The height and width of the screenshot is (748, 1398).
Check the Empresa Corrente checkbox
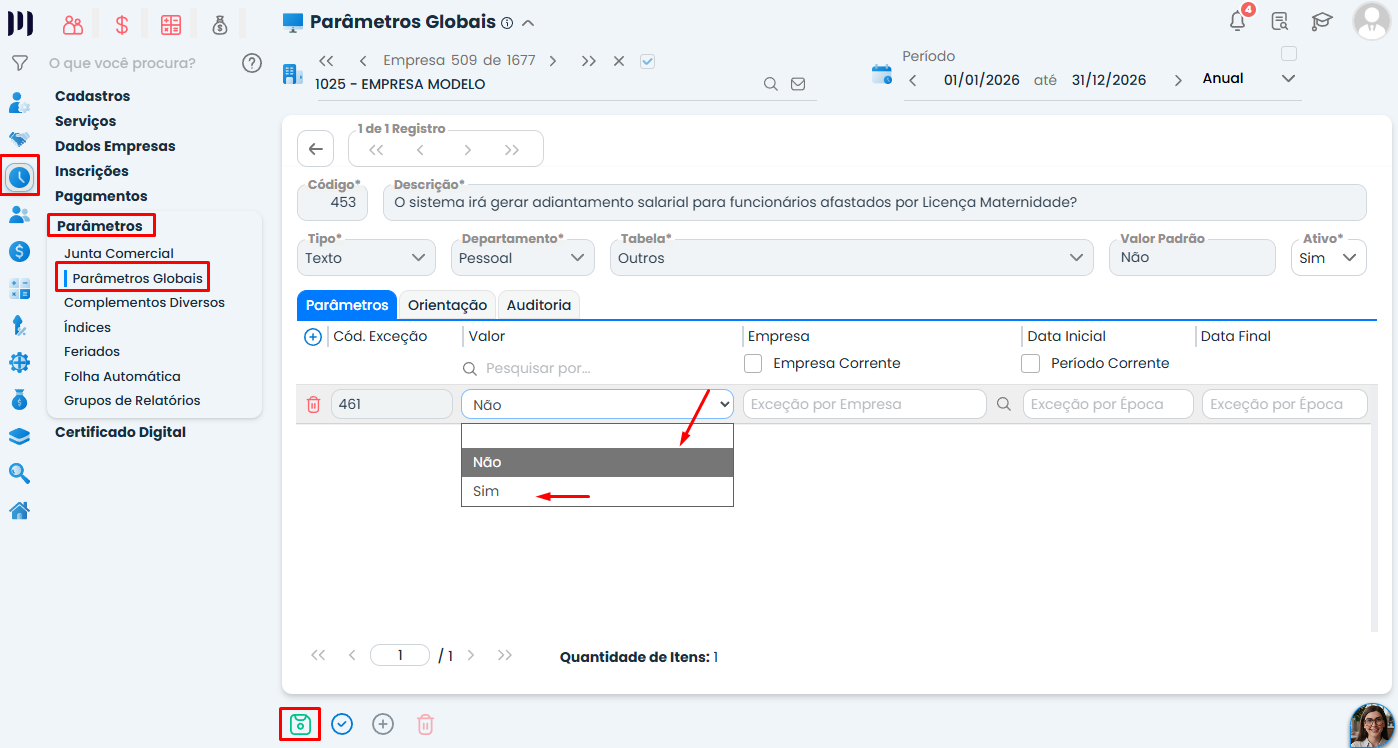[754, 363]
